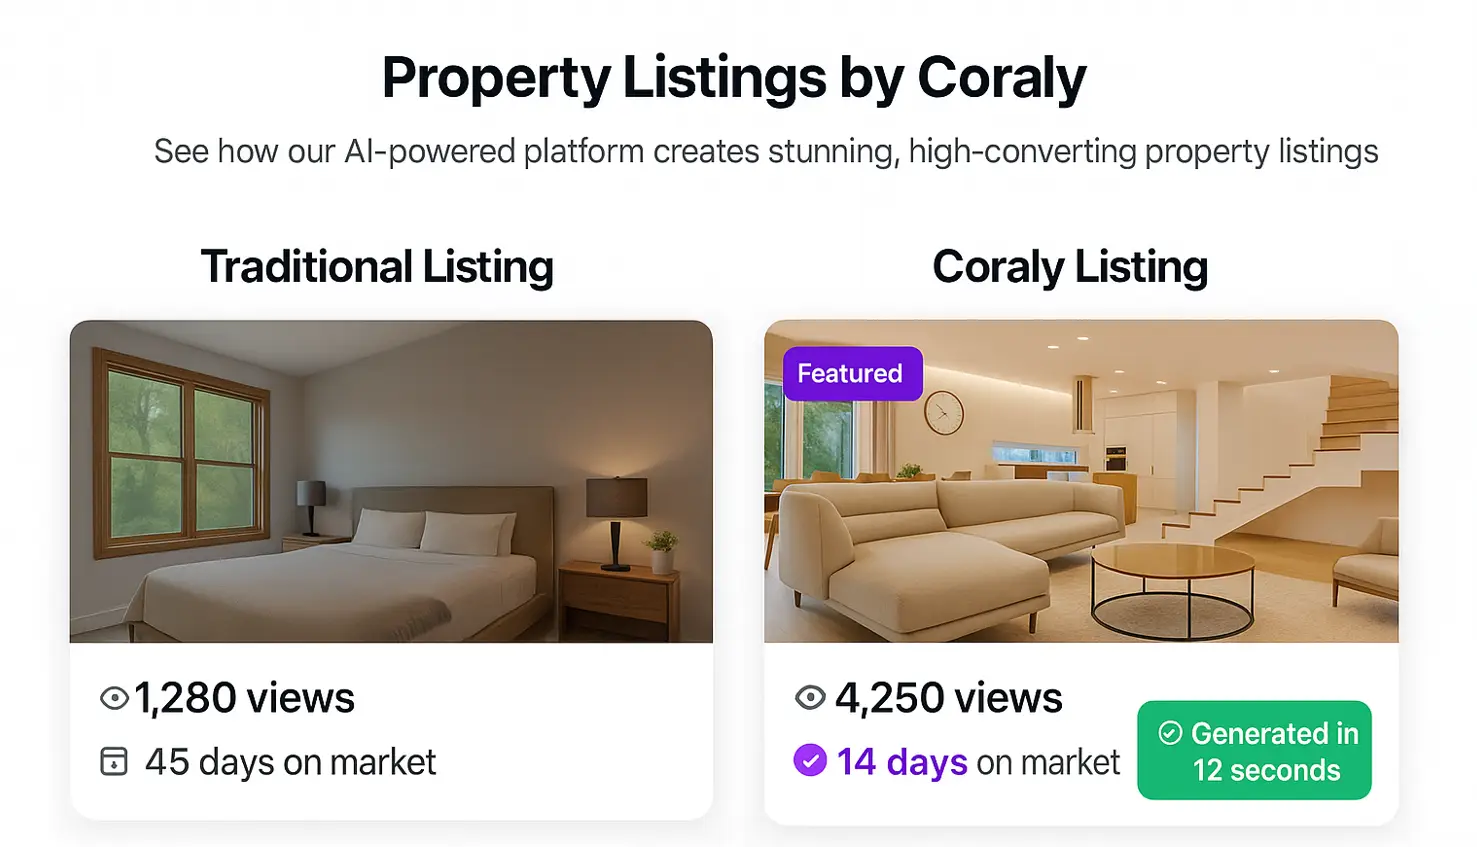The height and width of the screenshot is (847, 1477).
Task: Click the 1,280 views text
Action: (x=245, y=698)
